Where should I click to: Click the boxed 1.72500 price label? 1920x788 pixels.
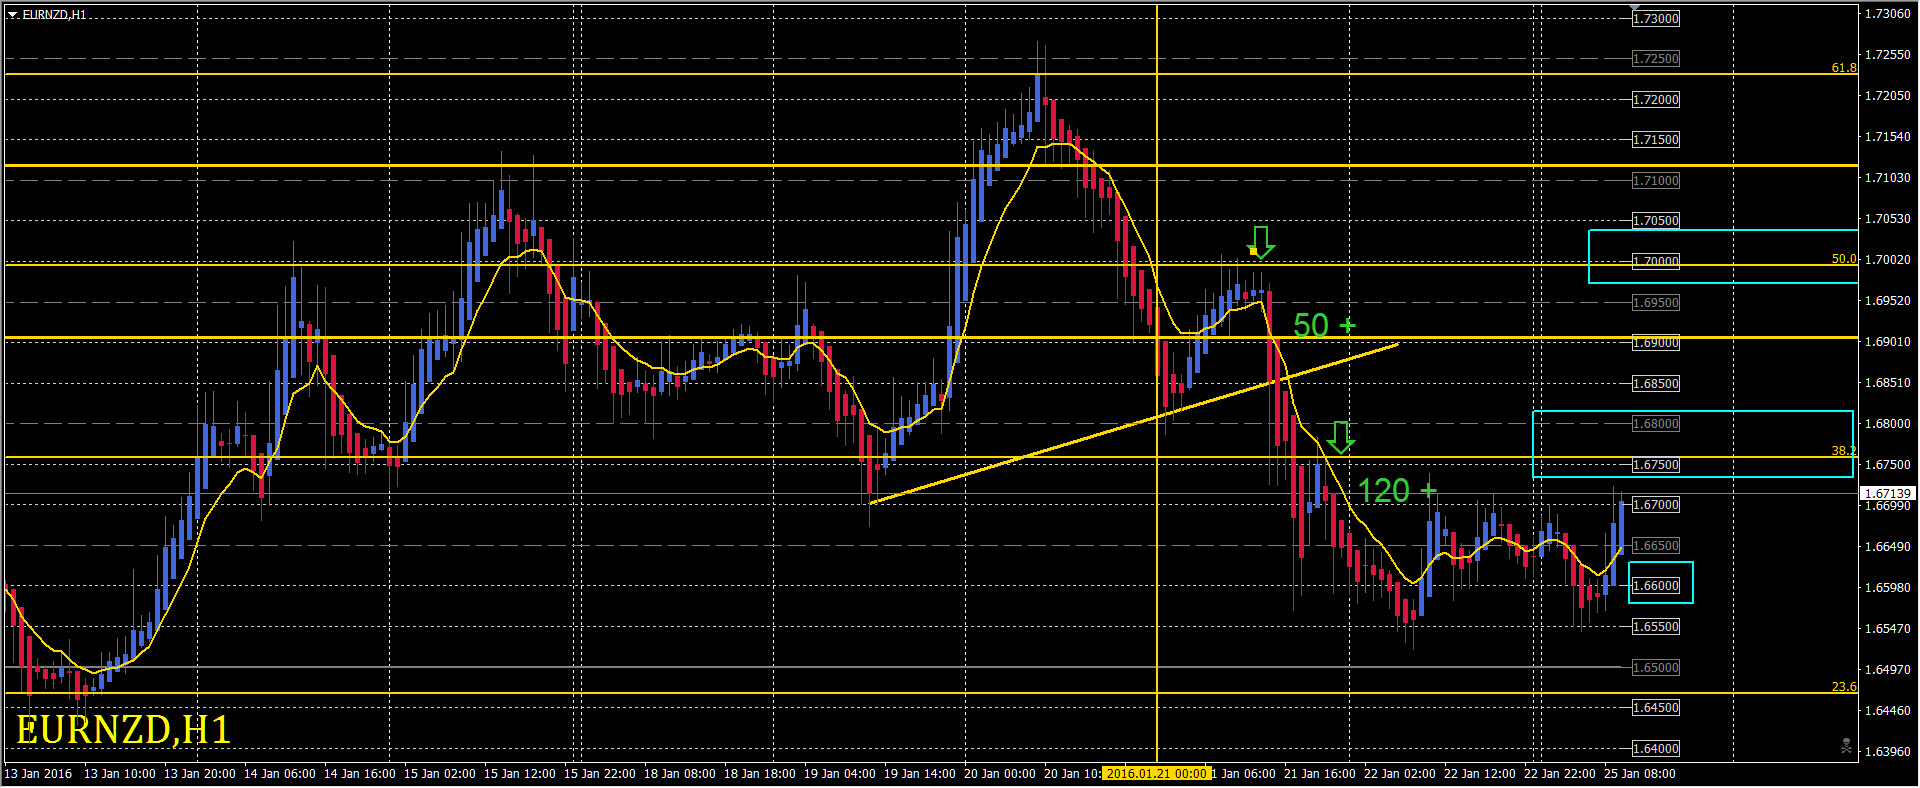(1656, 59)
